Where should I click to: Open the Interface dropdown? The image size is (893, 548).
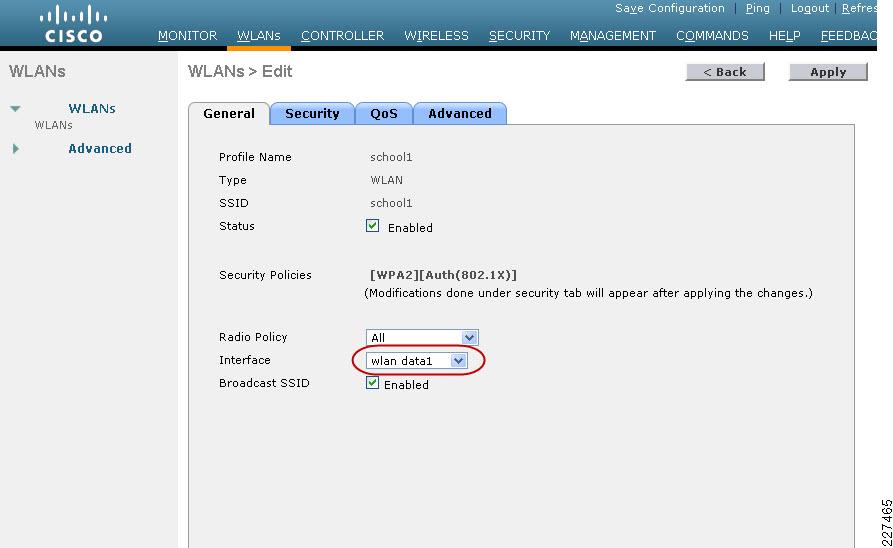[x=417, y=361]
